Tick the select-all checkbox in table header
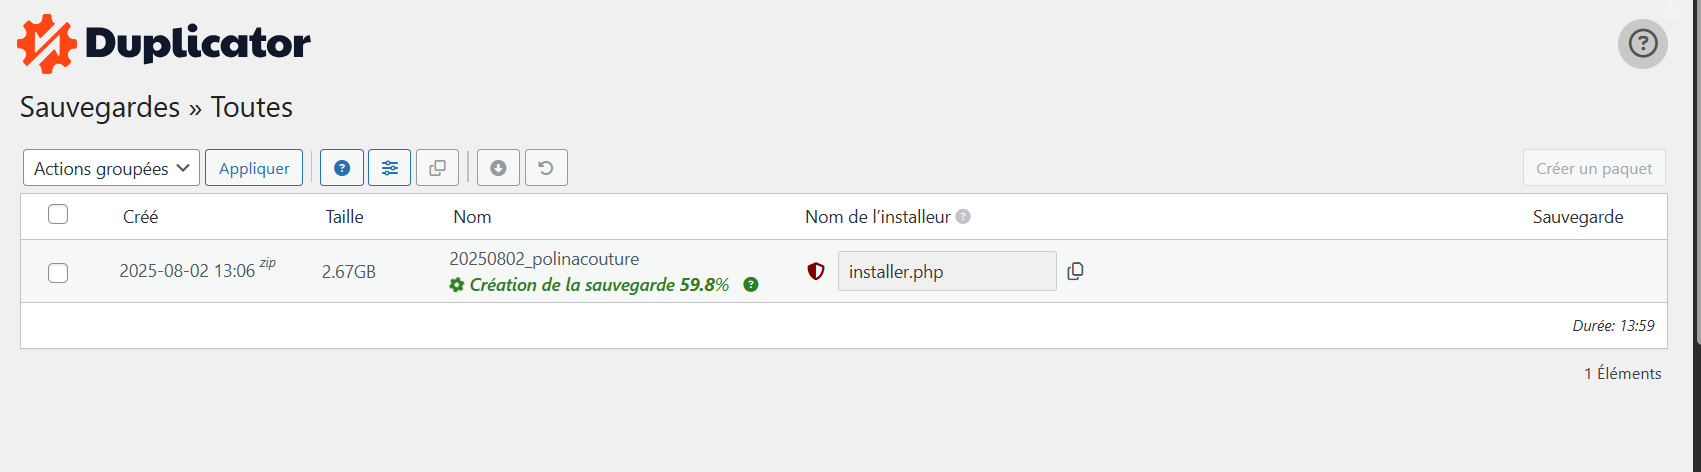The width and height of the screenshot is (1701, 472). (x=58, y=214)
